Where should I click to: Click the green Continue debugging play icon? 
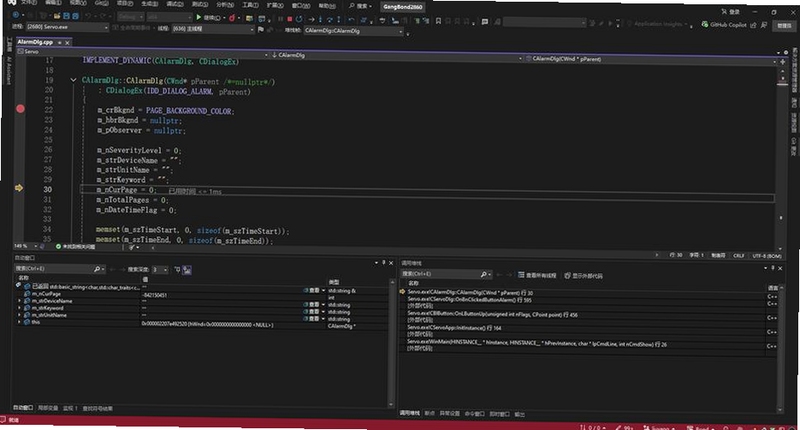(198, 17)
